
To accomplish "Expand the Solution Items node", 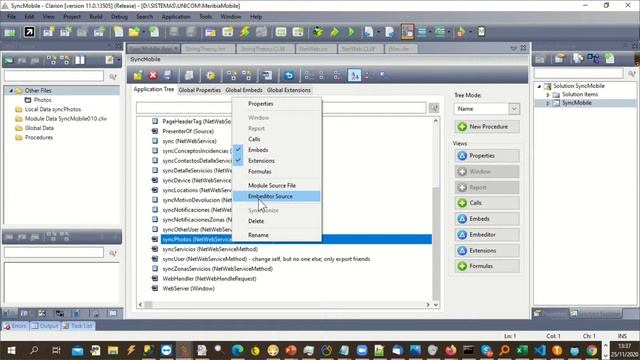I will tap(548, 95).
